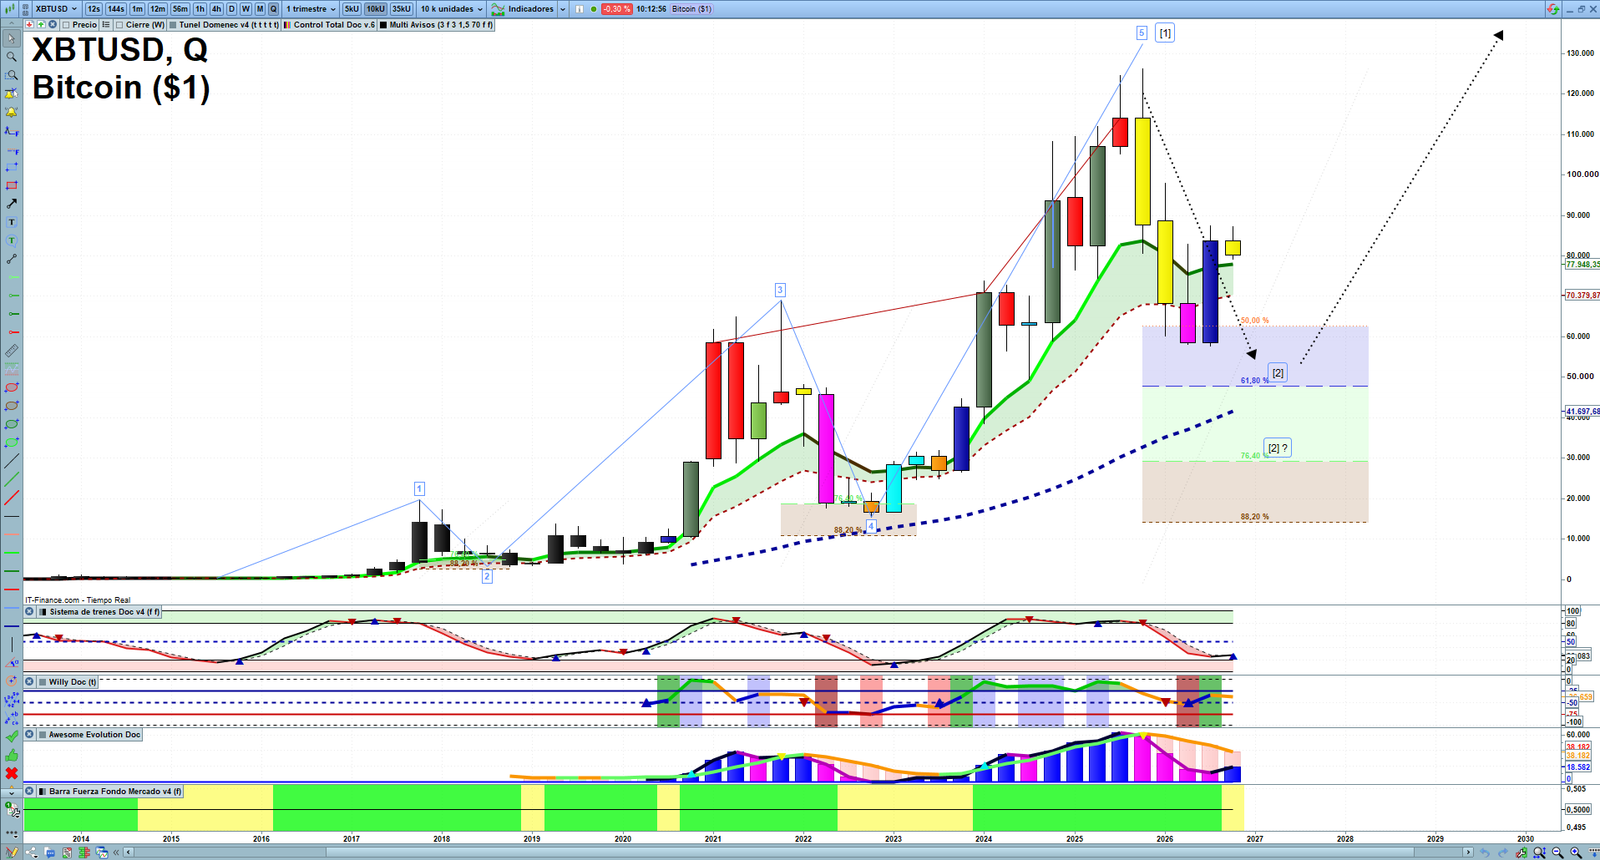This screenshot has height=860, width=1600.
Task: Open the XBTUSD symbol dropdown
Action: [x=55, y=9]
